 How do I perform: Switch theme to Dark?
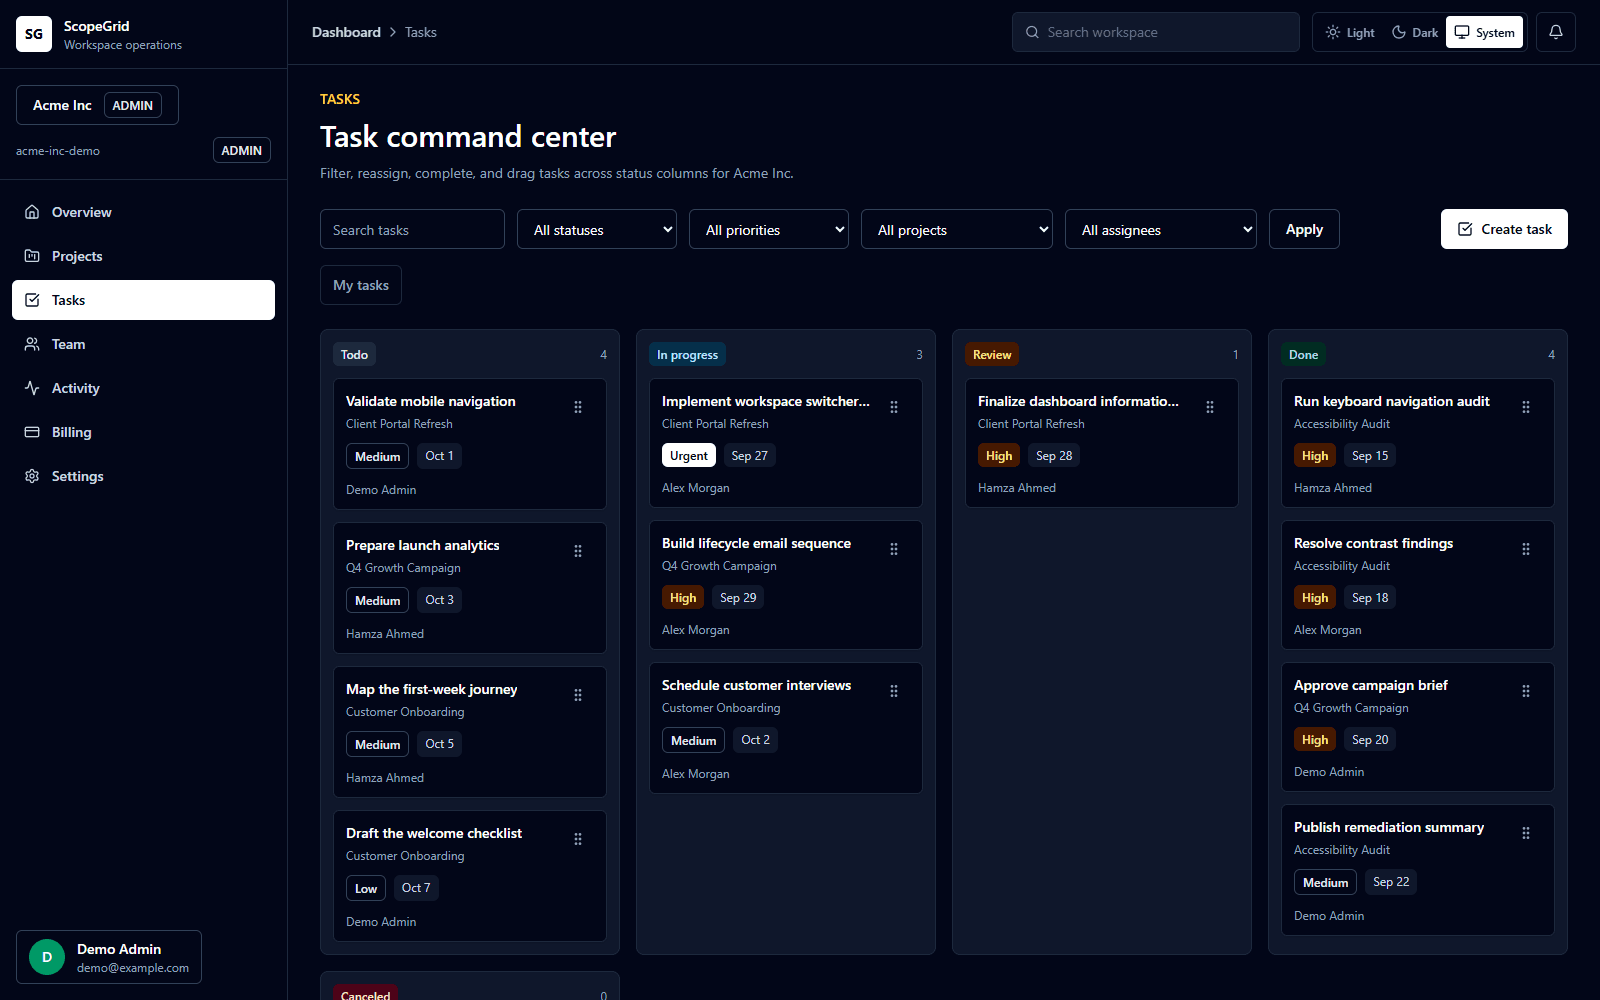[1415, 32]
